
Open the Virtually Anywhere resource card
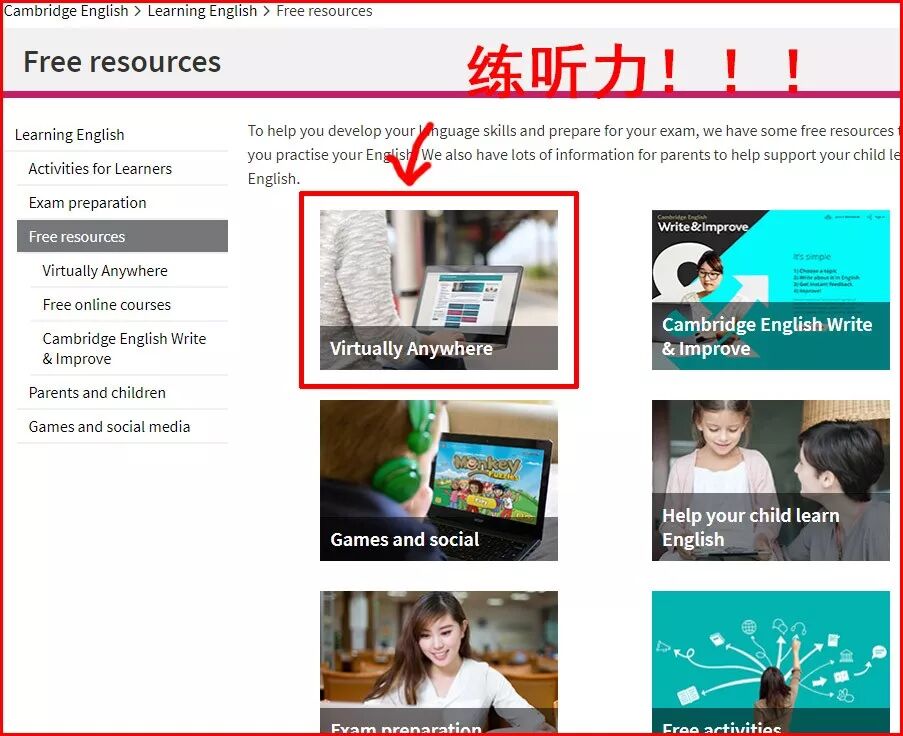[x=439, y=290]
